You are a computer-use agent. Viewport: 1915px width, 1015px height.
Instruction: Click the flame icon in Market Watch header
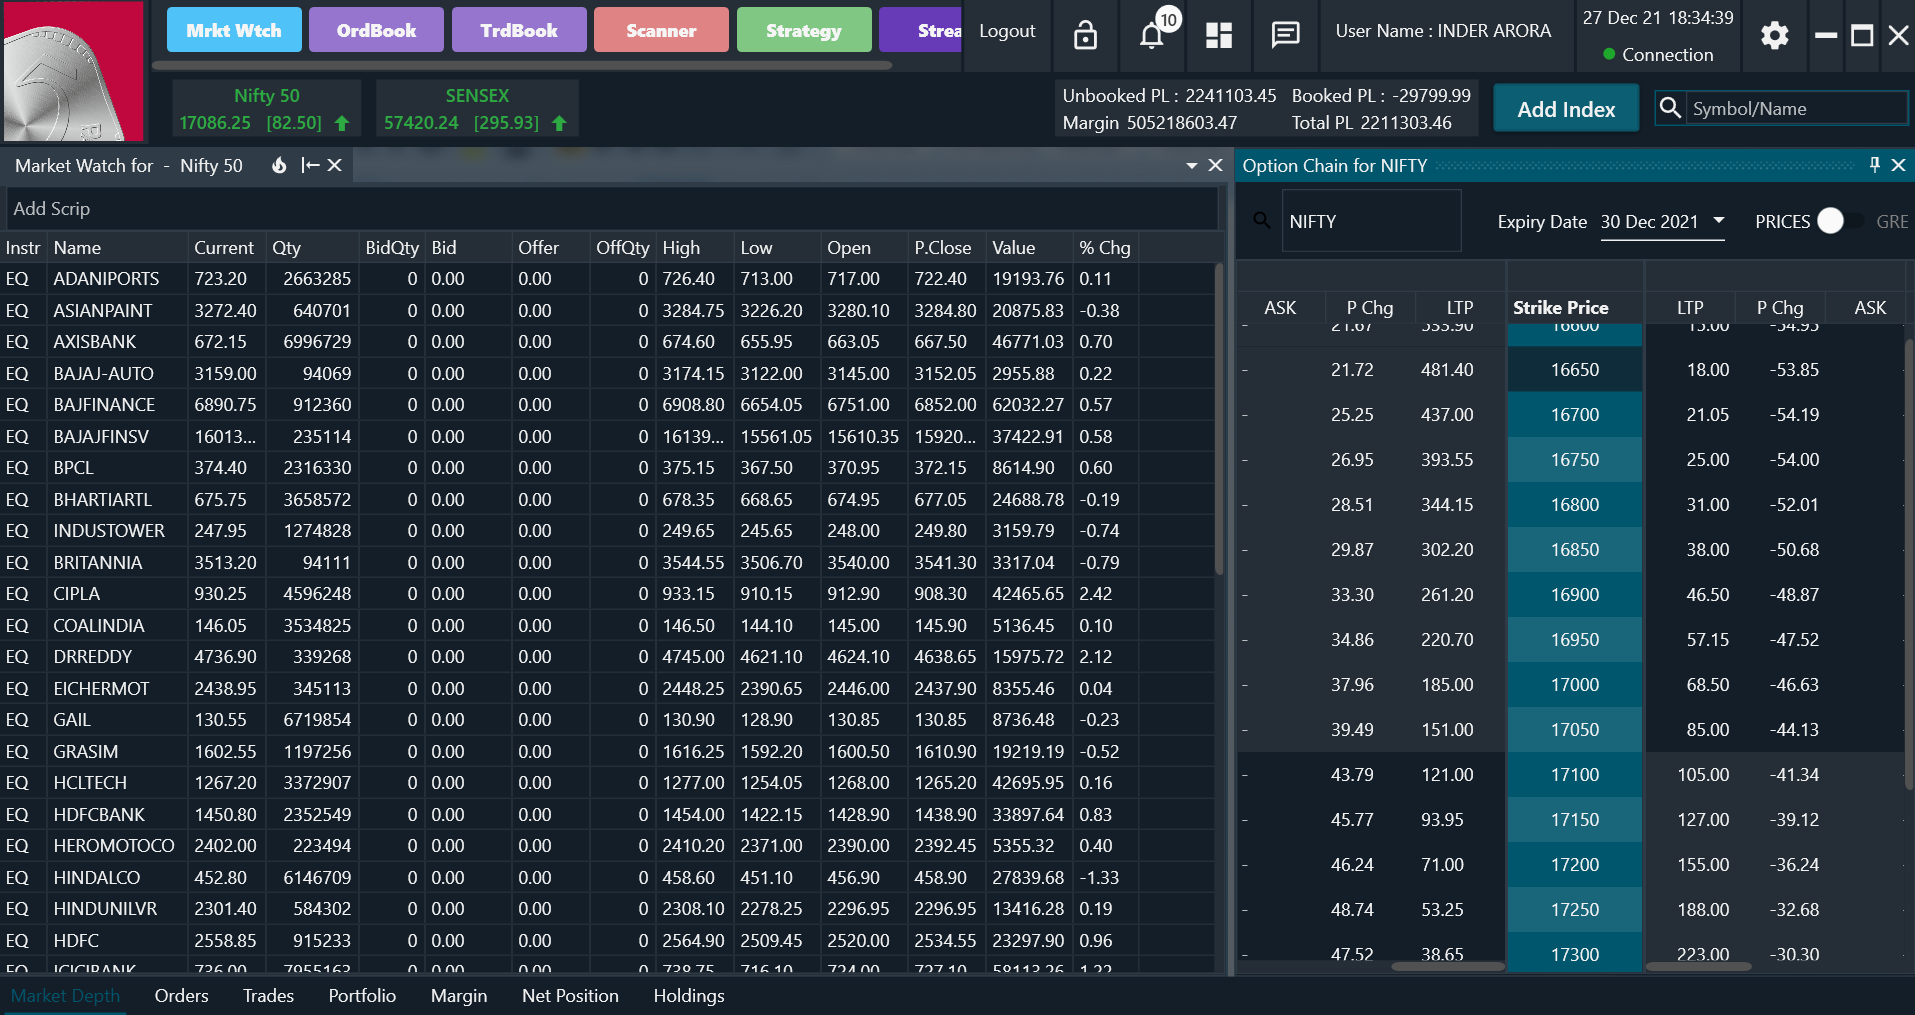click(278, 165)
